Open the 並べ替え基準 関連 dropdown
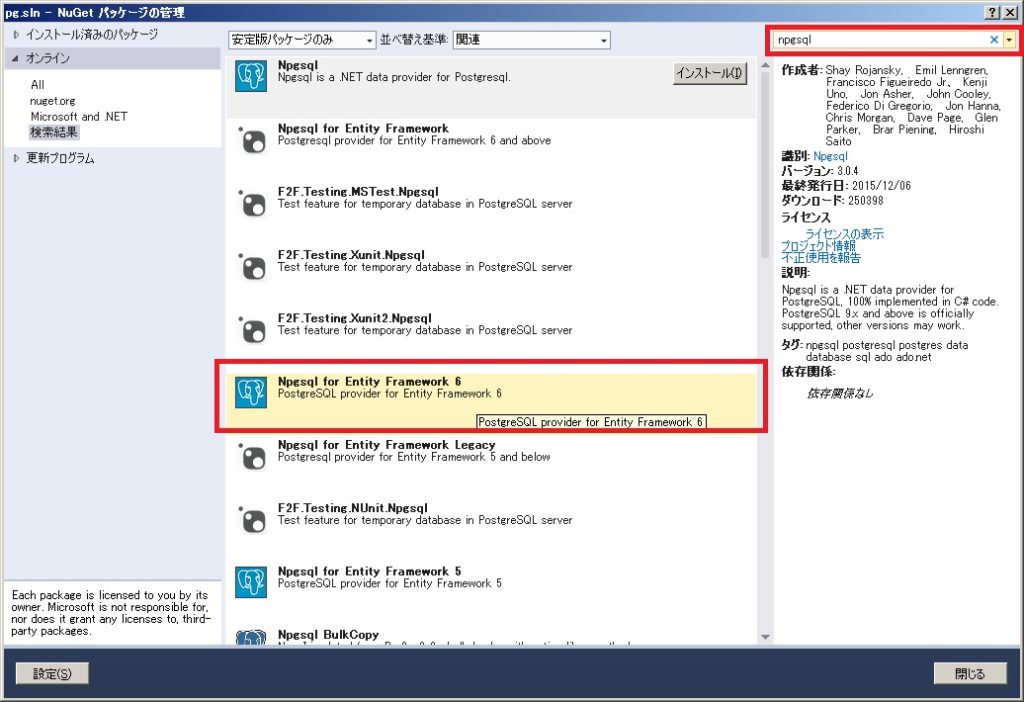The width and height of the screenshot is (1024, 702). click(x=532, y=40)
